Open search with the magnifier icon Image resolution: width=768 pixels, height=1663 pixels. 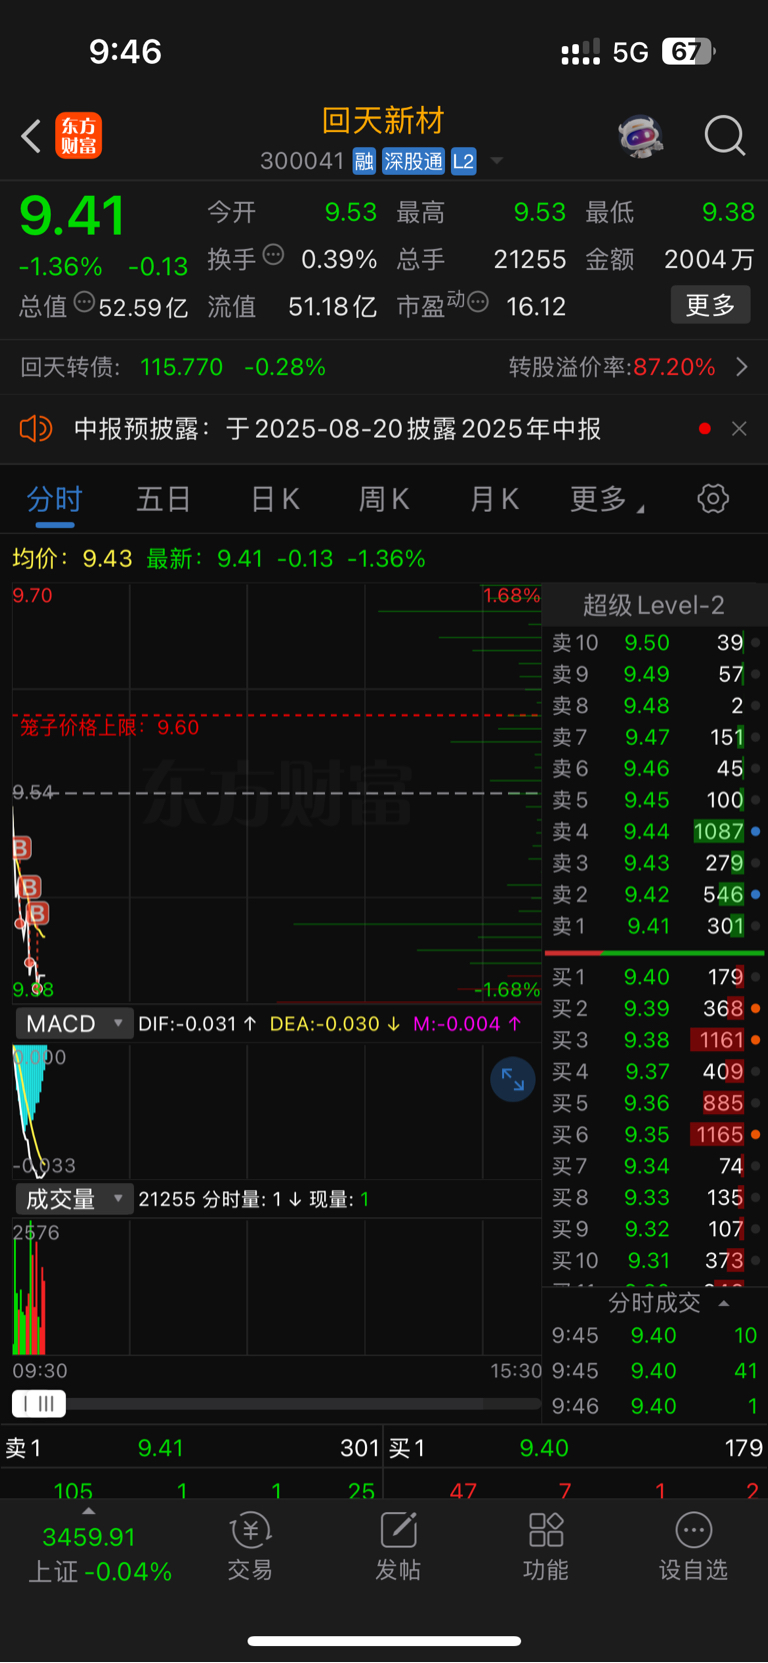(725, 136)
